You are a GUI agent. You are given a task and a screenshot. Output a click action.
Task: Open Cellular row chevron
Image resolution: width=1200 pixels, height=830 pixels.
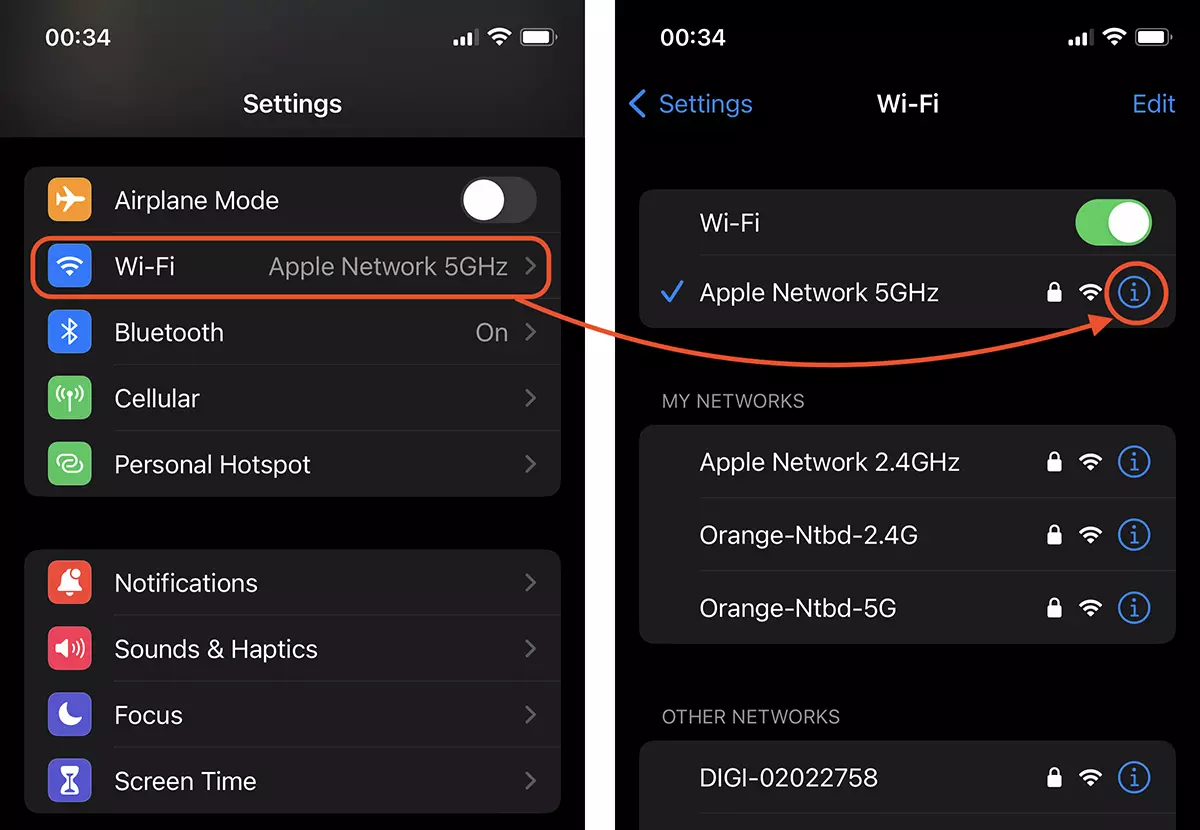click(531, 398)
